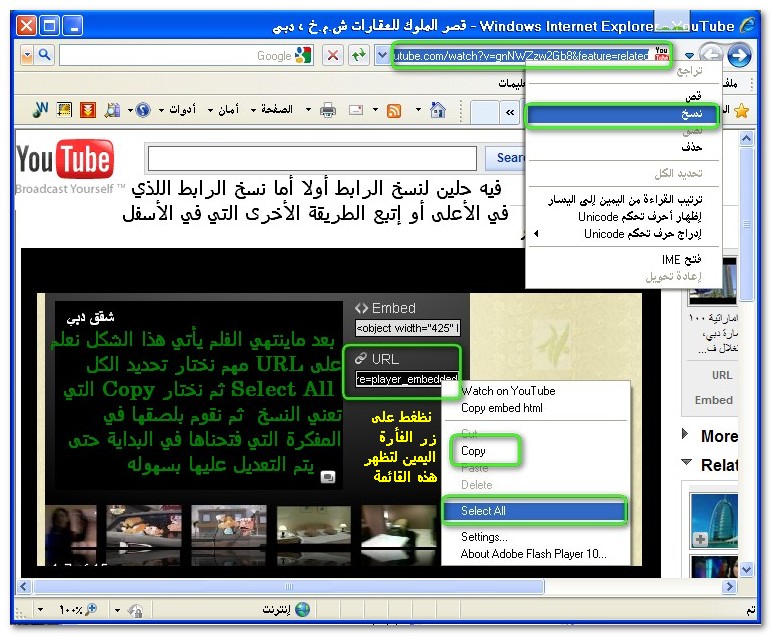This screenshot has width=772, height=636.
Task: Click the Back arrow navigation button
Action: [x=711, y=54]
